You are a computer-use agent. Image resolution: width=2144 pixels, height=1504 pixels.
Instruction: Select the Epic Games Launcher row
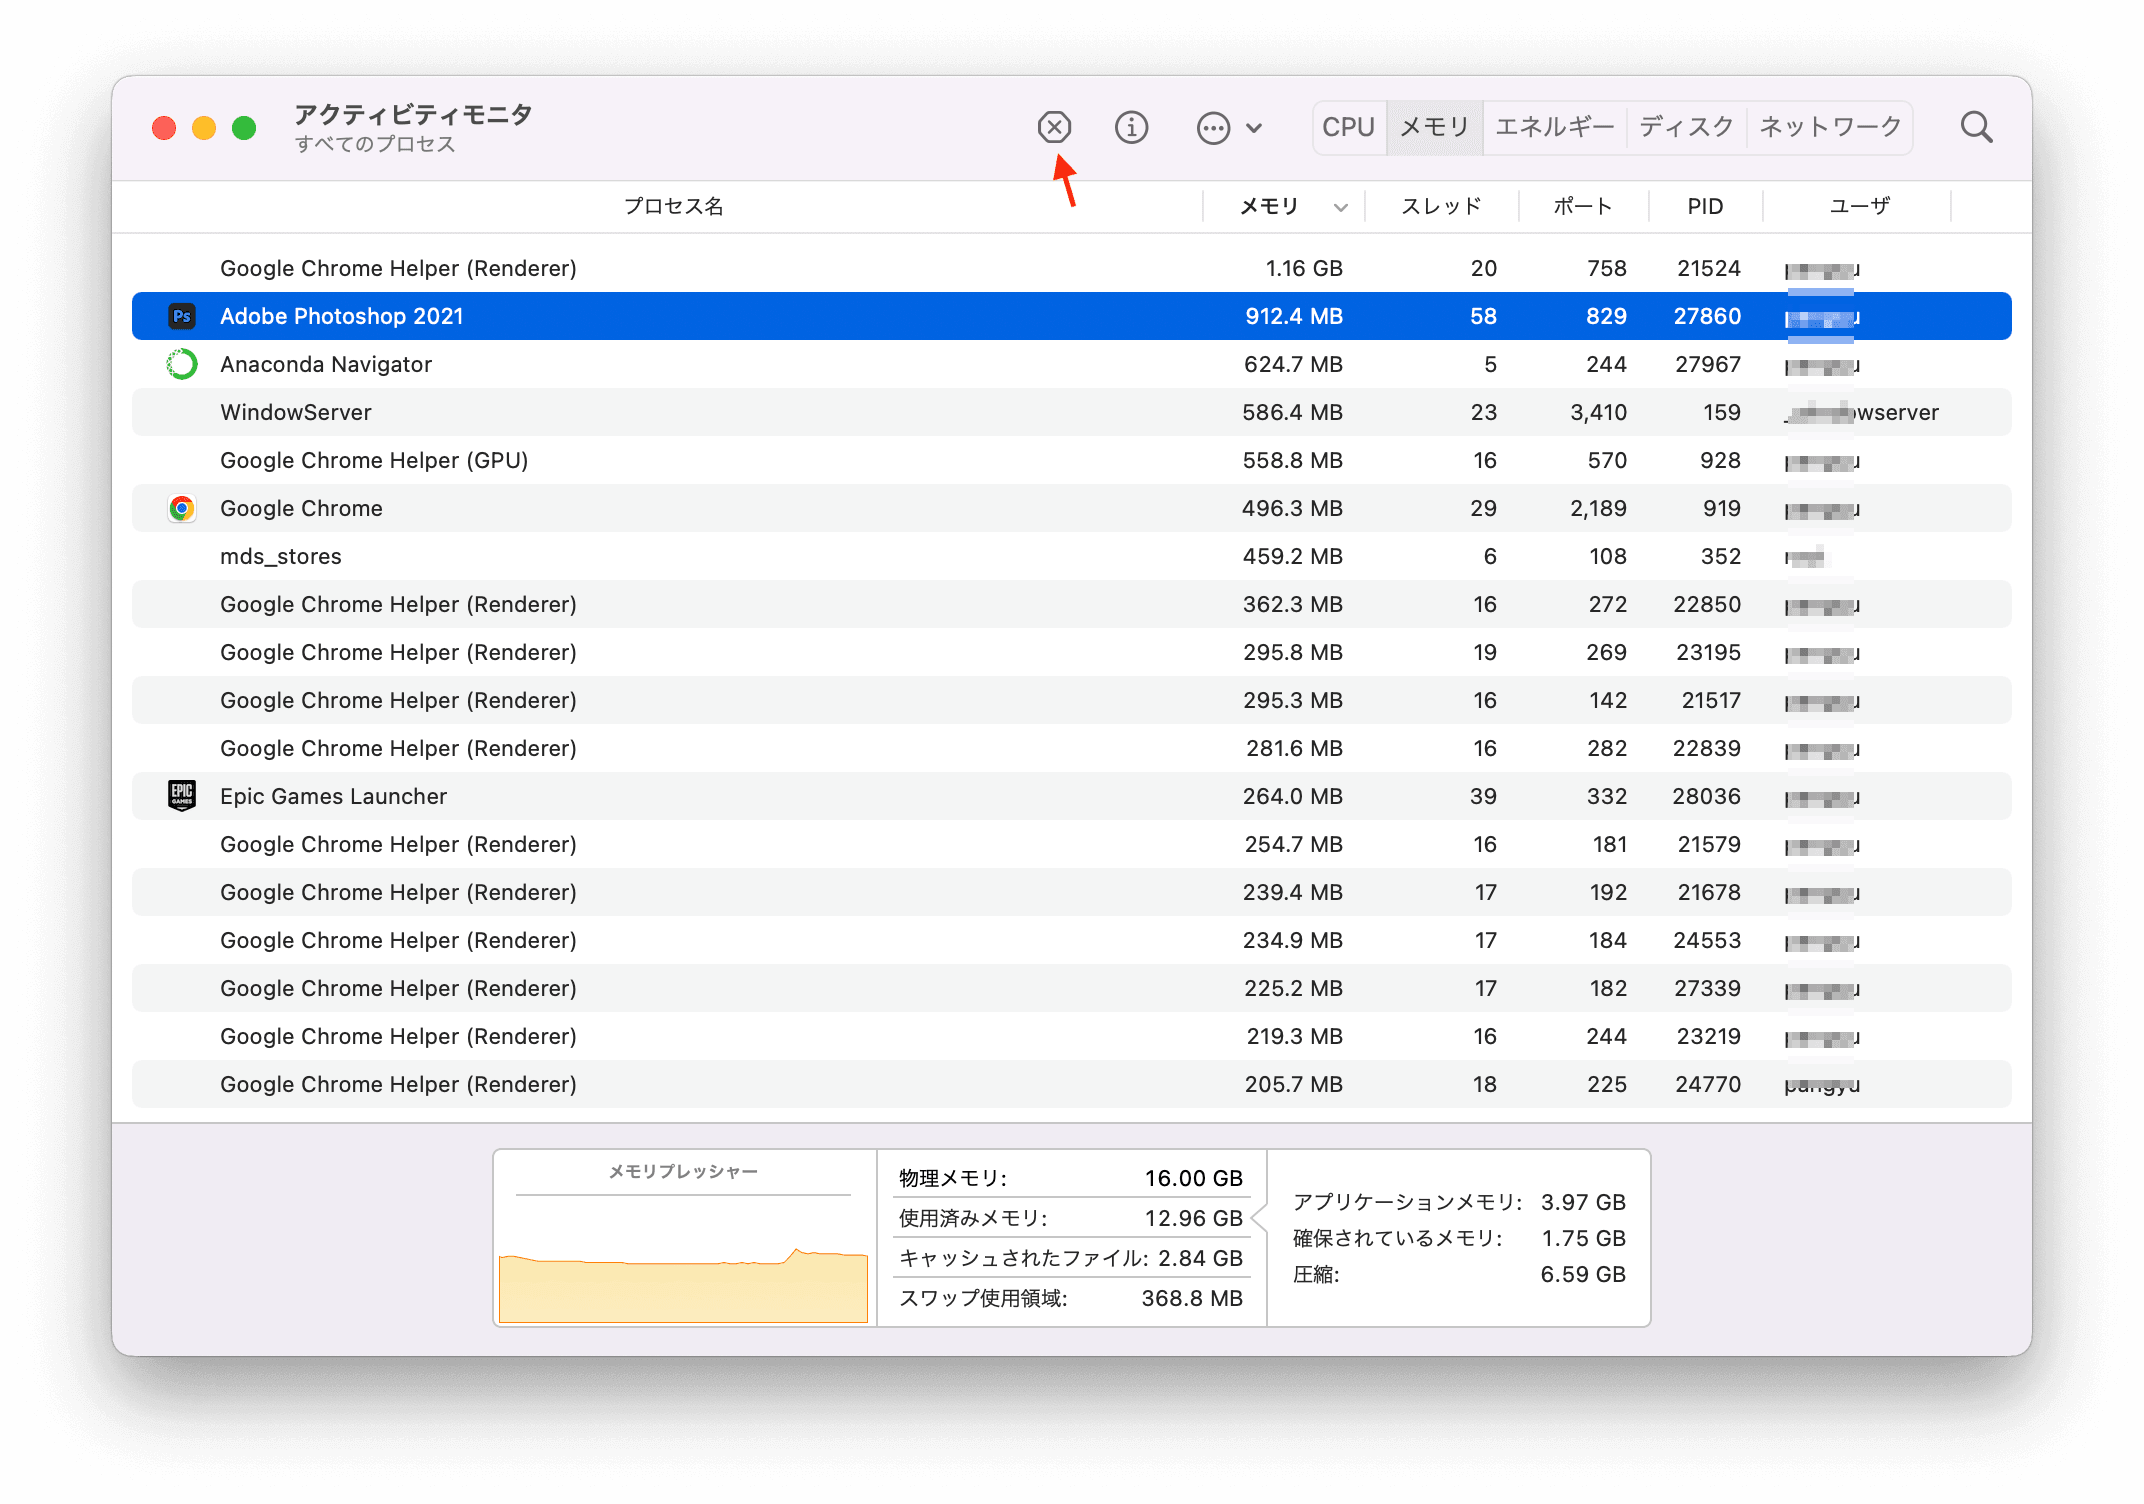tap(1072, 796)
